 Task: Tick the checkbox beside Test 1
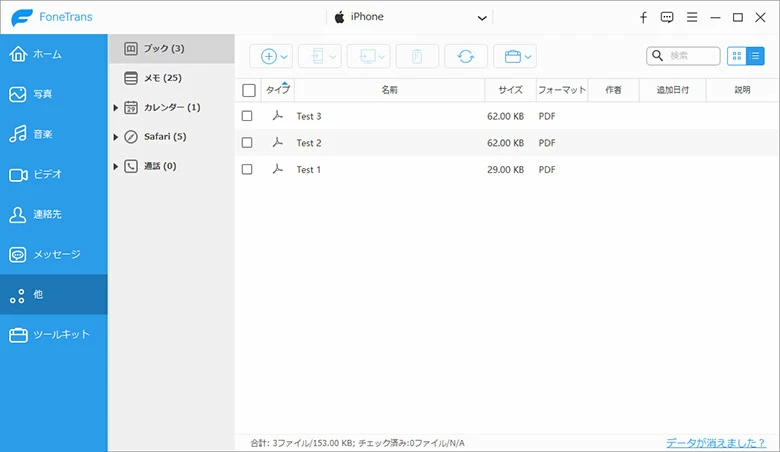pyautogui.click(x=248, y=170)
